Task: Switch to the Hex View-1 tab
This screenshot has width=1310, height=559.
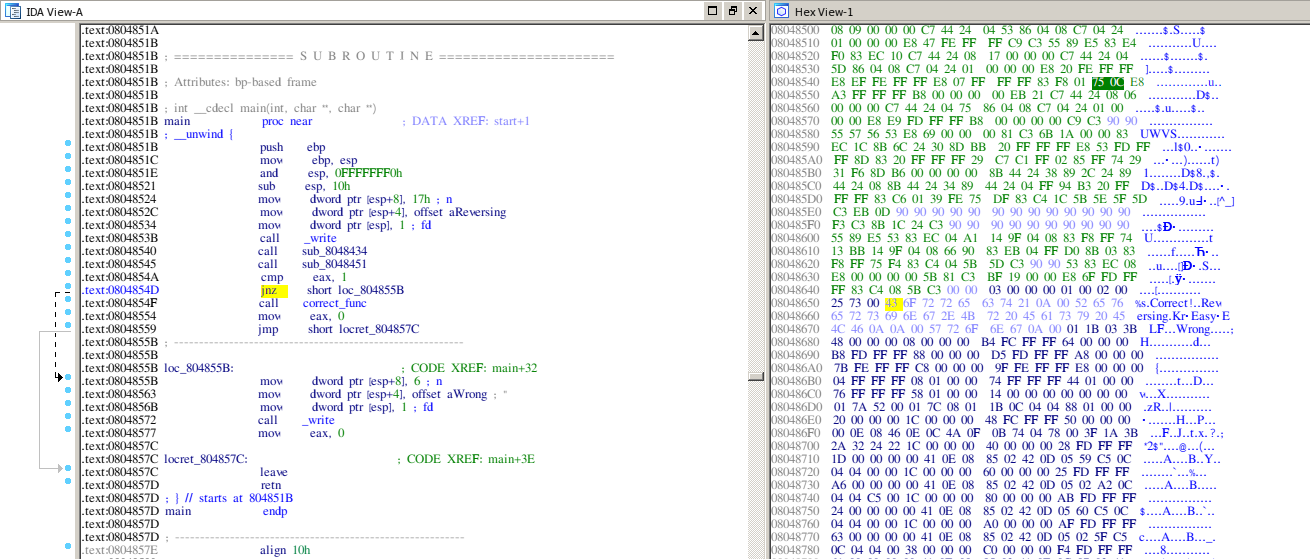Action: point(824,11)
